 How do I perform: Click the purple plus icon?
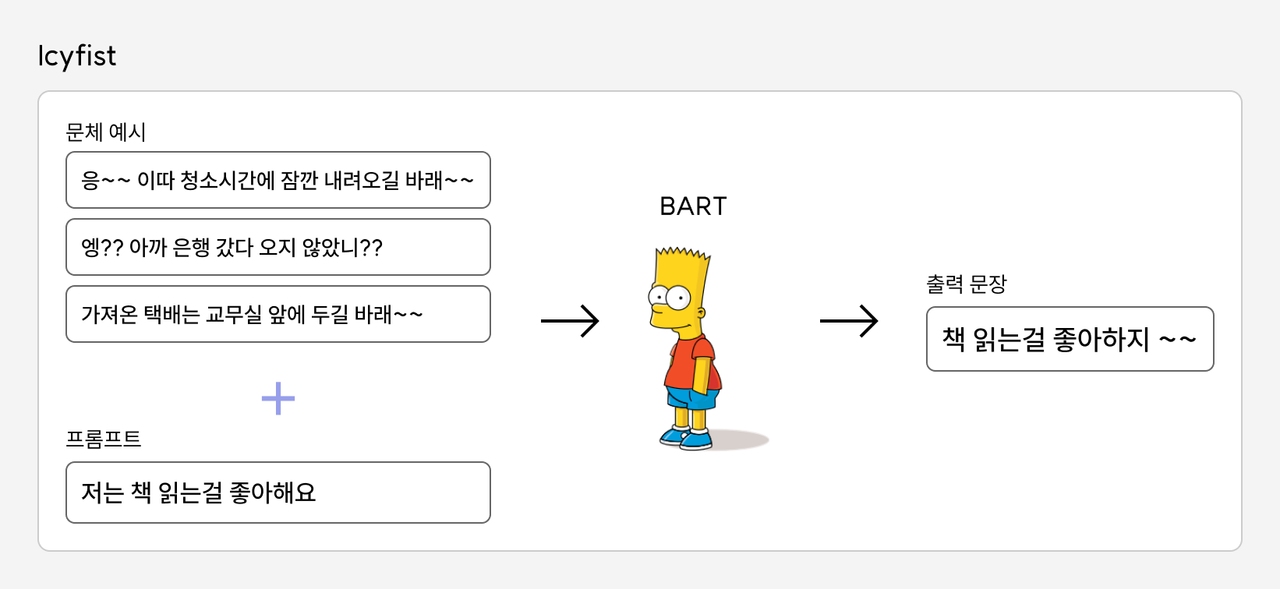(278, 399)
